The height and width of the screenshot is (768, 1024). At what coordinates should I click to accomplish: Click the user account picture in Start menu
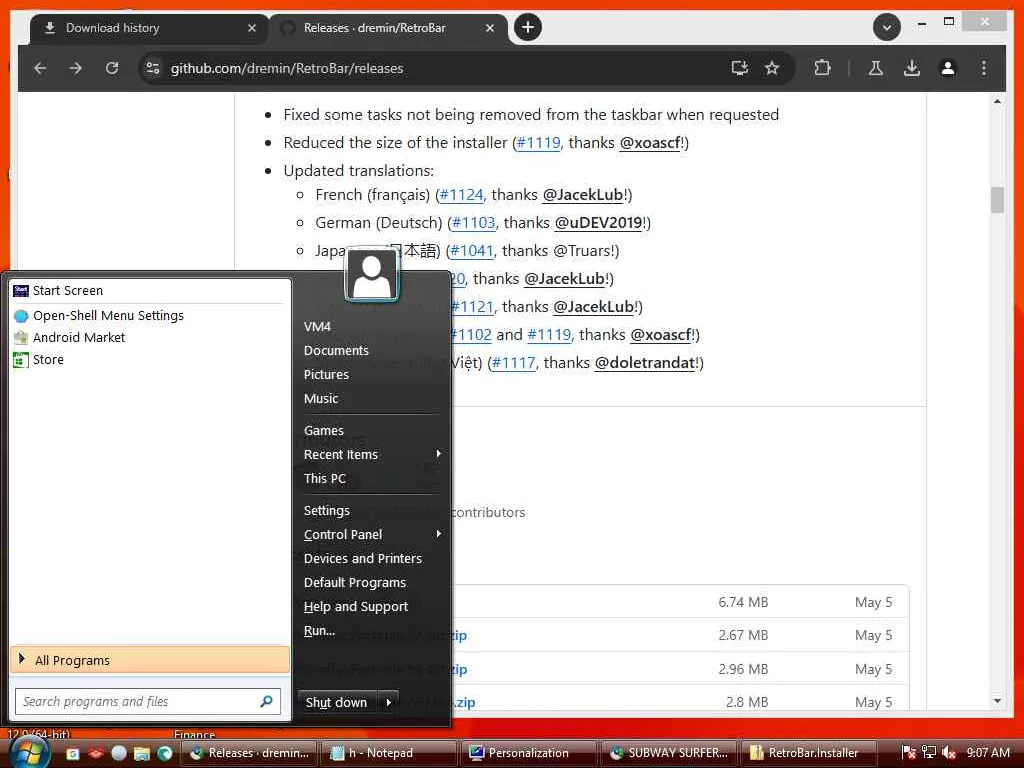[372, 274]
